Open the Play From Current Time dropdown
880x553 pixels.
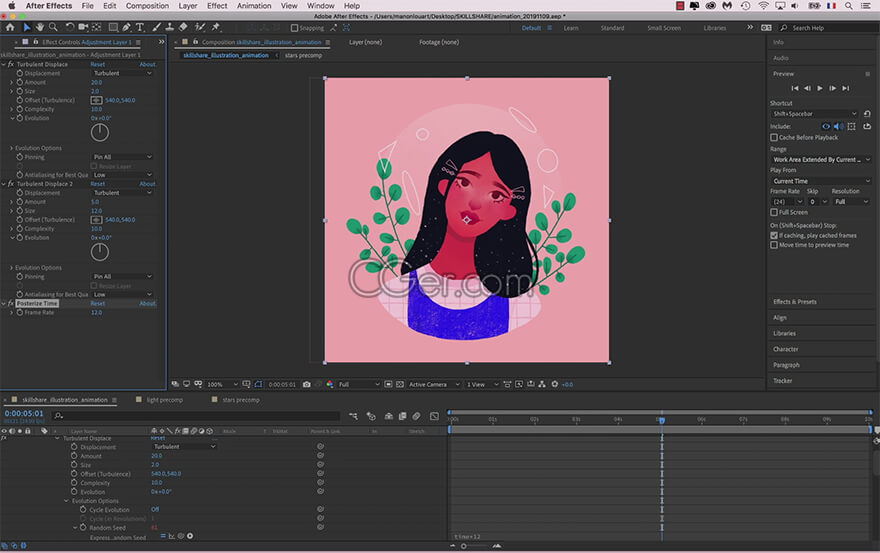(821, 181)
